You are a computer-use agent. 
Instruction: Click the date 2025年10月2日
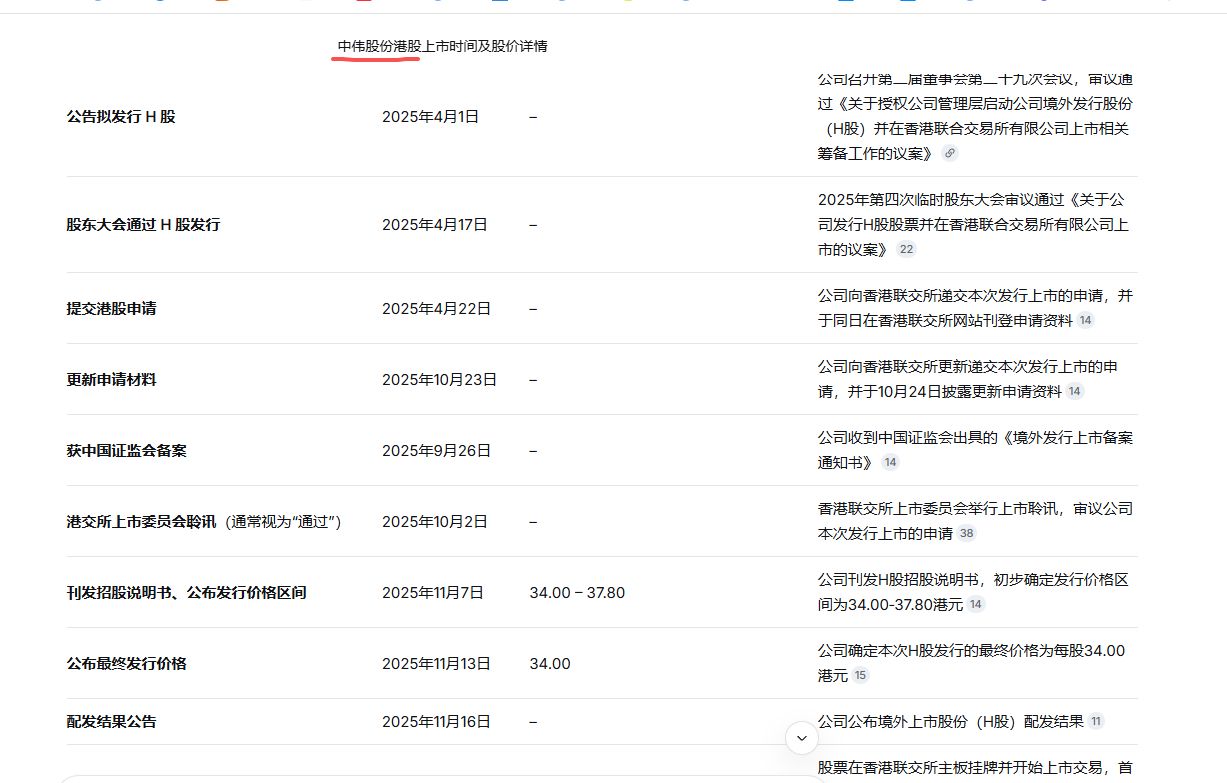pyautogui.click(x=434, y=521)
